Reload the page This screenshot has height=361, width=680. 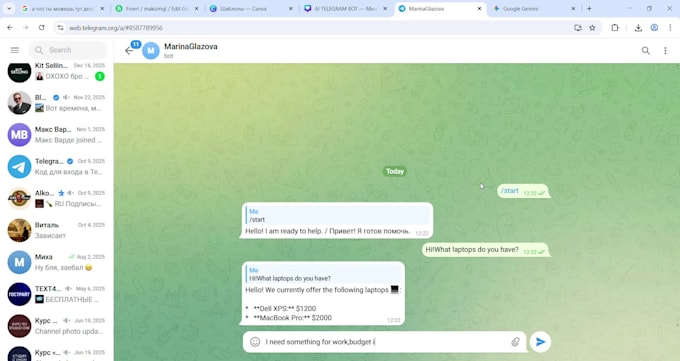click(x=42, y=28)
